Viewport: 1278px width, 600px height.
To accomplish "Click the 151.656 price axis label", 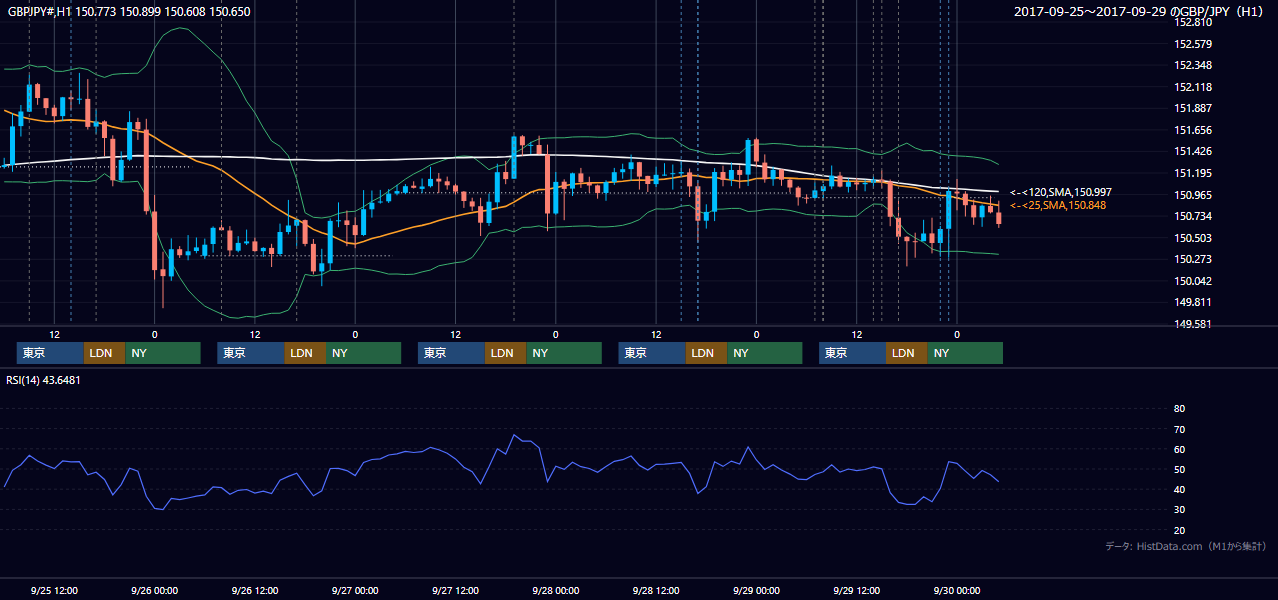I will coord(1193,130).
